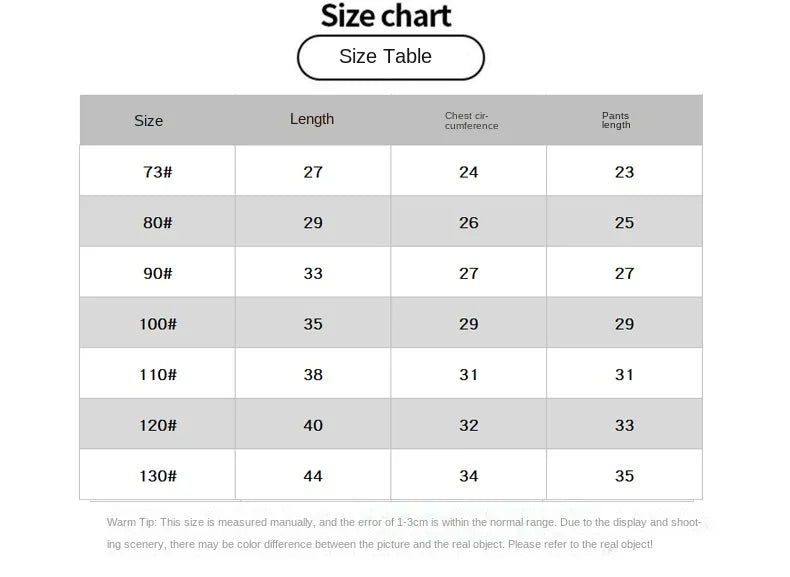
Task: Click the Pants length column header
Action: click(x=616, y=121)
